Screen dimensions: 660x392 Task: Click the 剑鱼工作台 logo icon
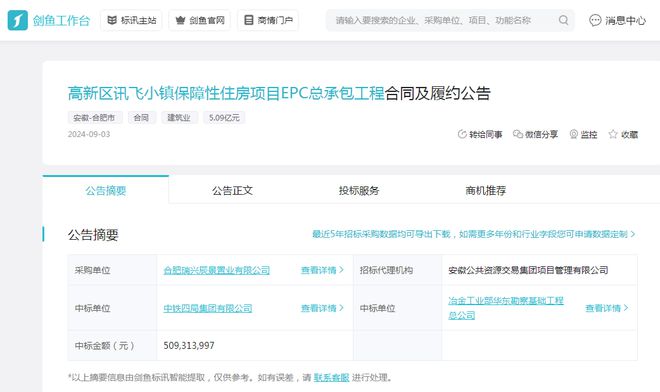click(18, 20)
